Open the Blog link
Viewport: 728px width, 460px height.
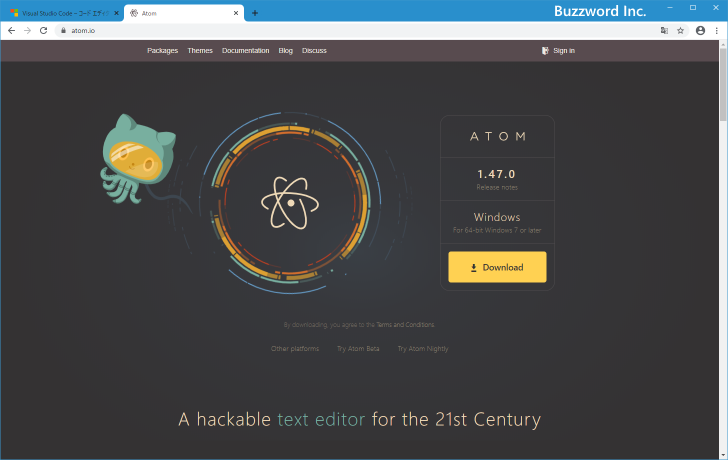tap(286, 51)
